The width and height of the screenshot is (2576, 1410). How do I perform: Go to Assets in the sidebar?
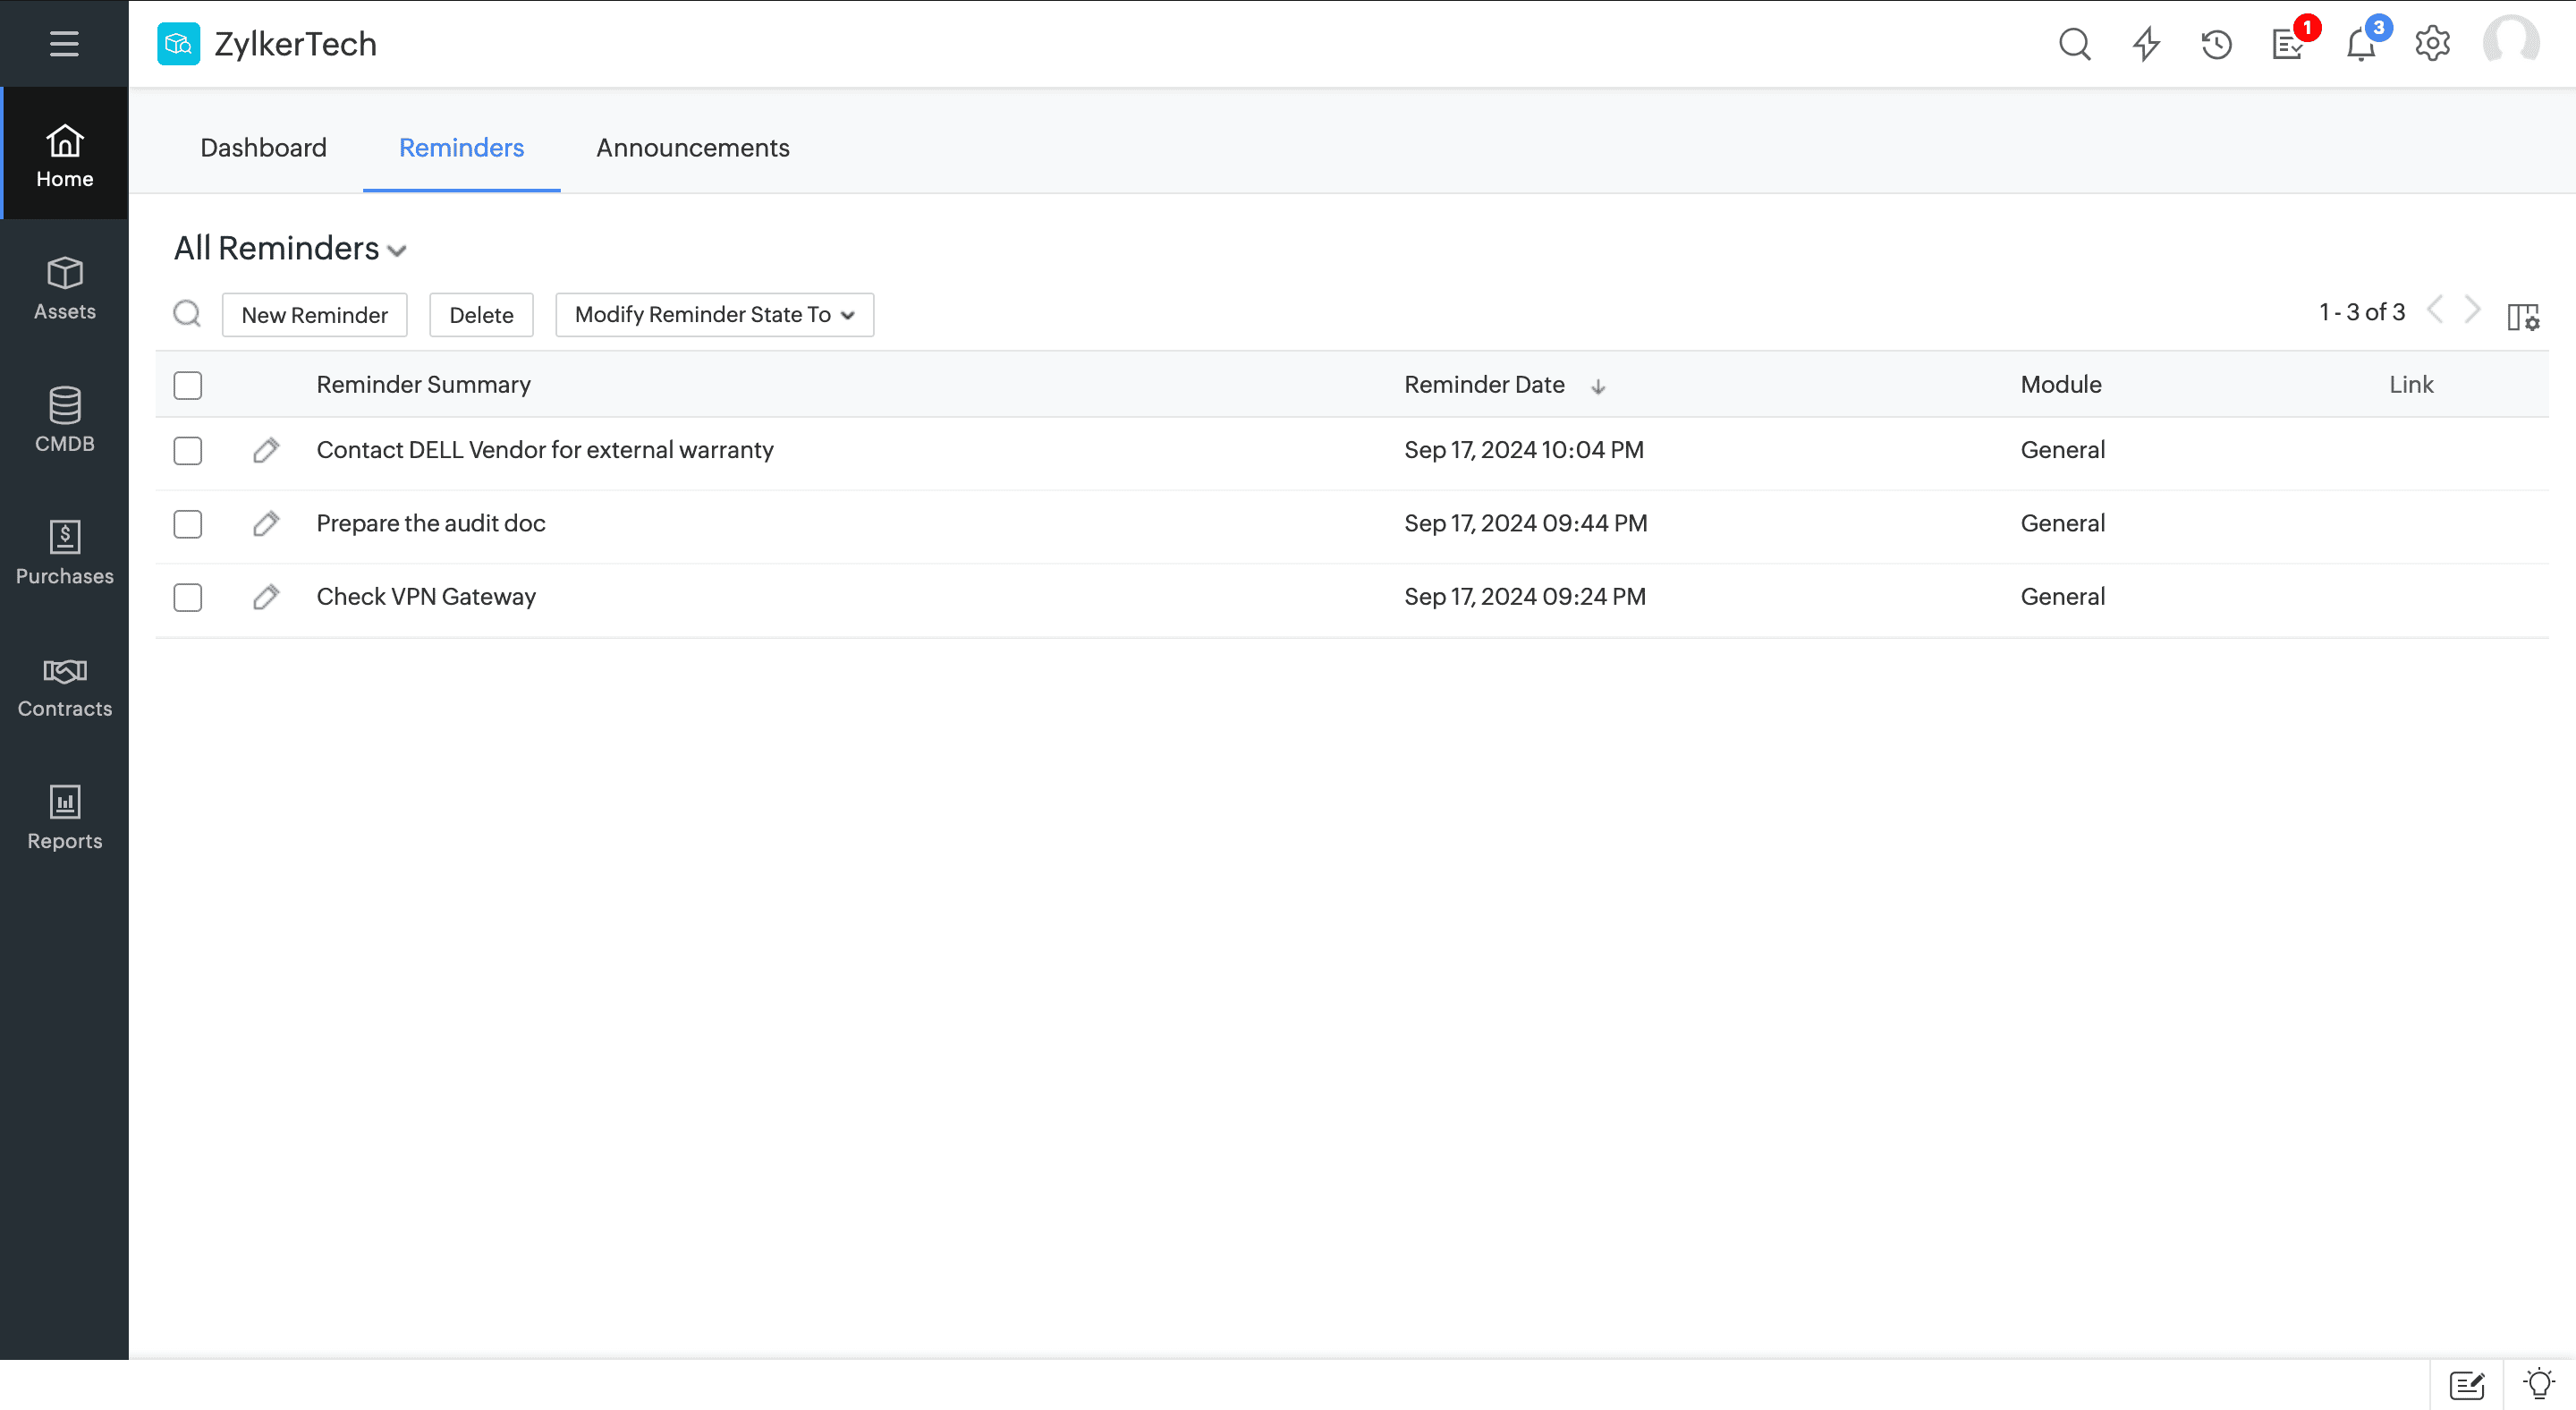(64, 288)
